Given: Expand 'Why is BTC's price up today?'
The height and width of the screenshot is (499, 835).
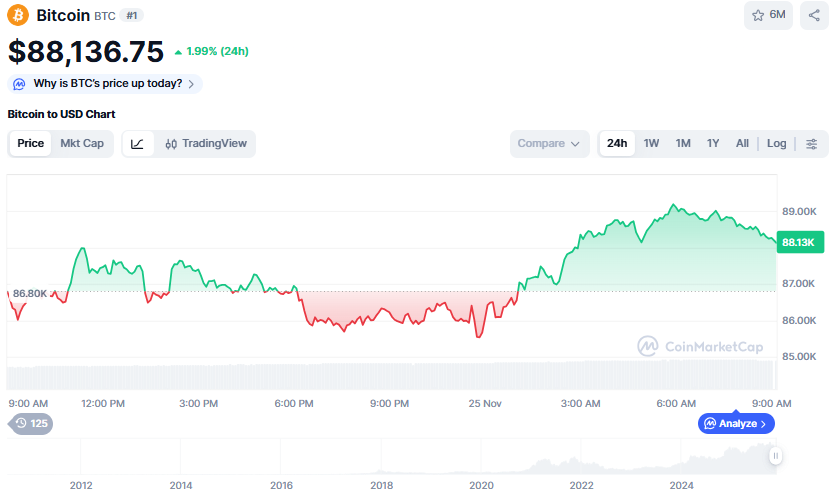Looking at the screenshot, I should (105, 84).
